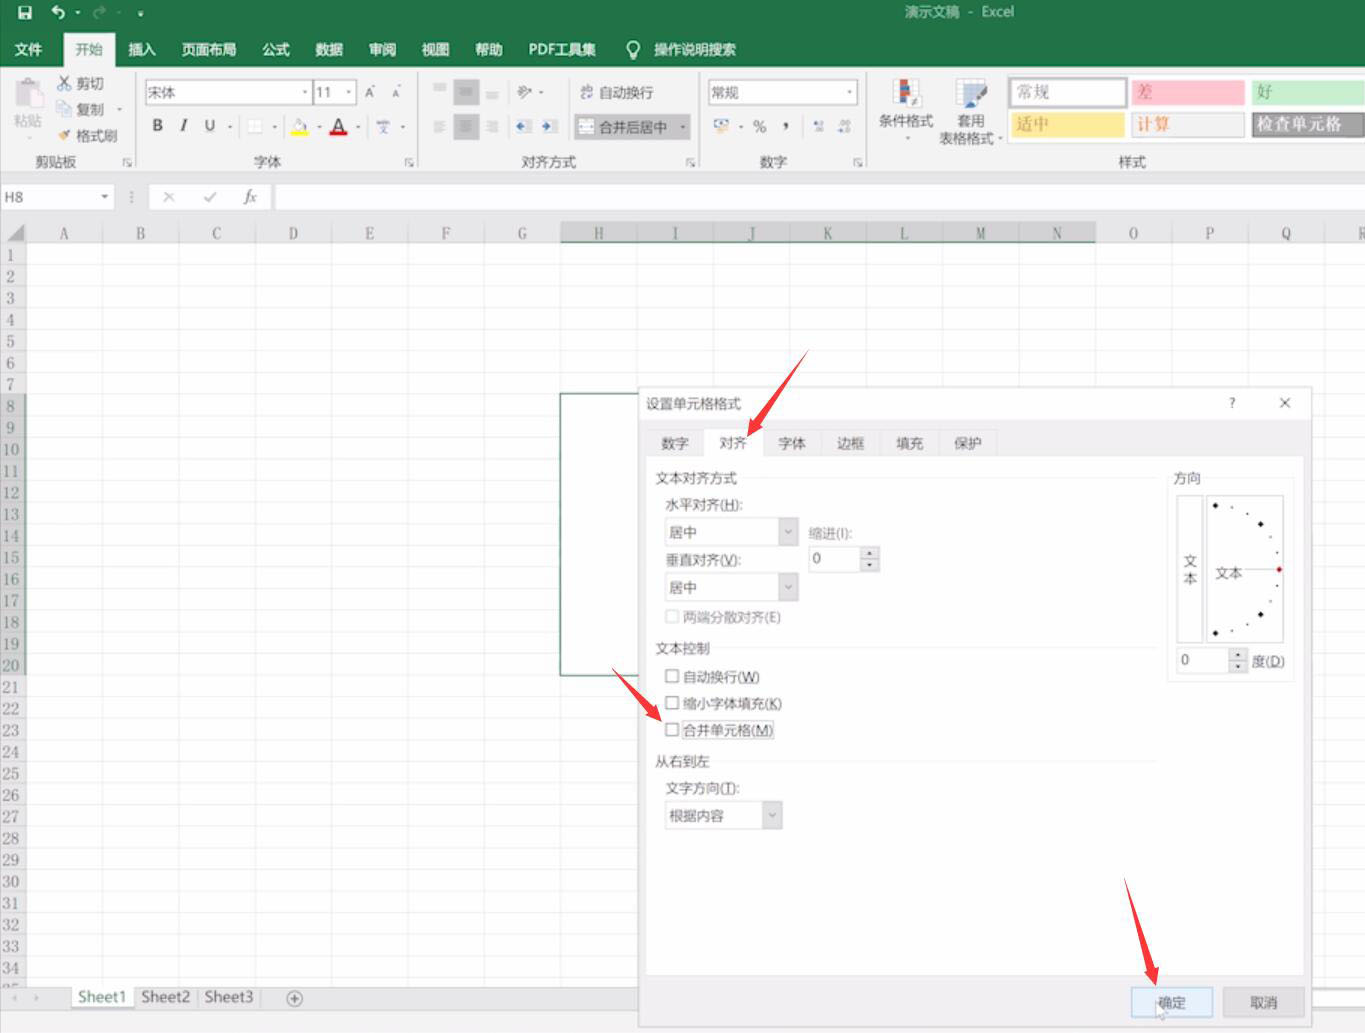Click the decrease indent icon
This screenshot has width=1365, height=1033.
(523, 126)
